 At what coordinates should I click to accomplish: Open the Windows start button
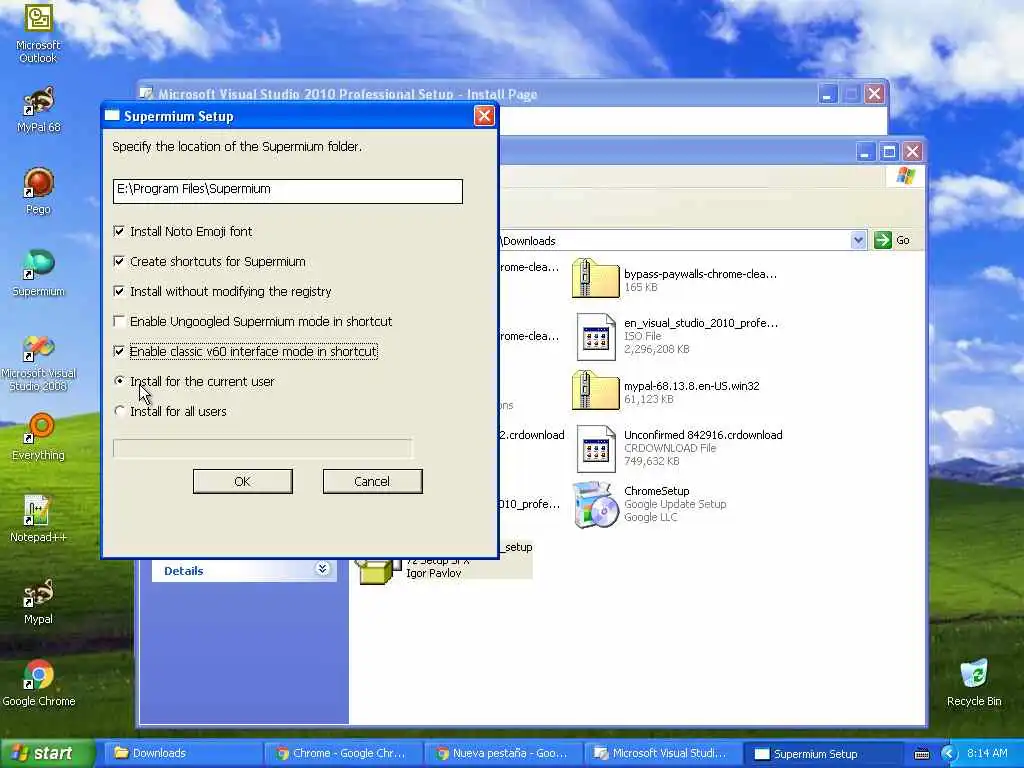pos(48,754)
